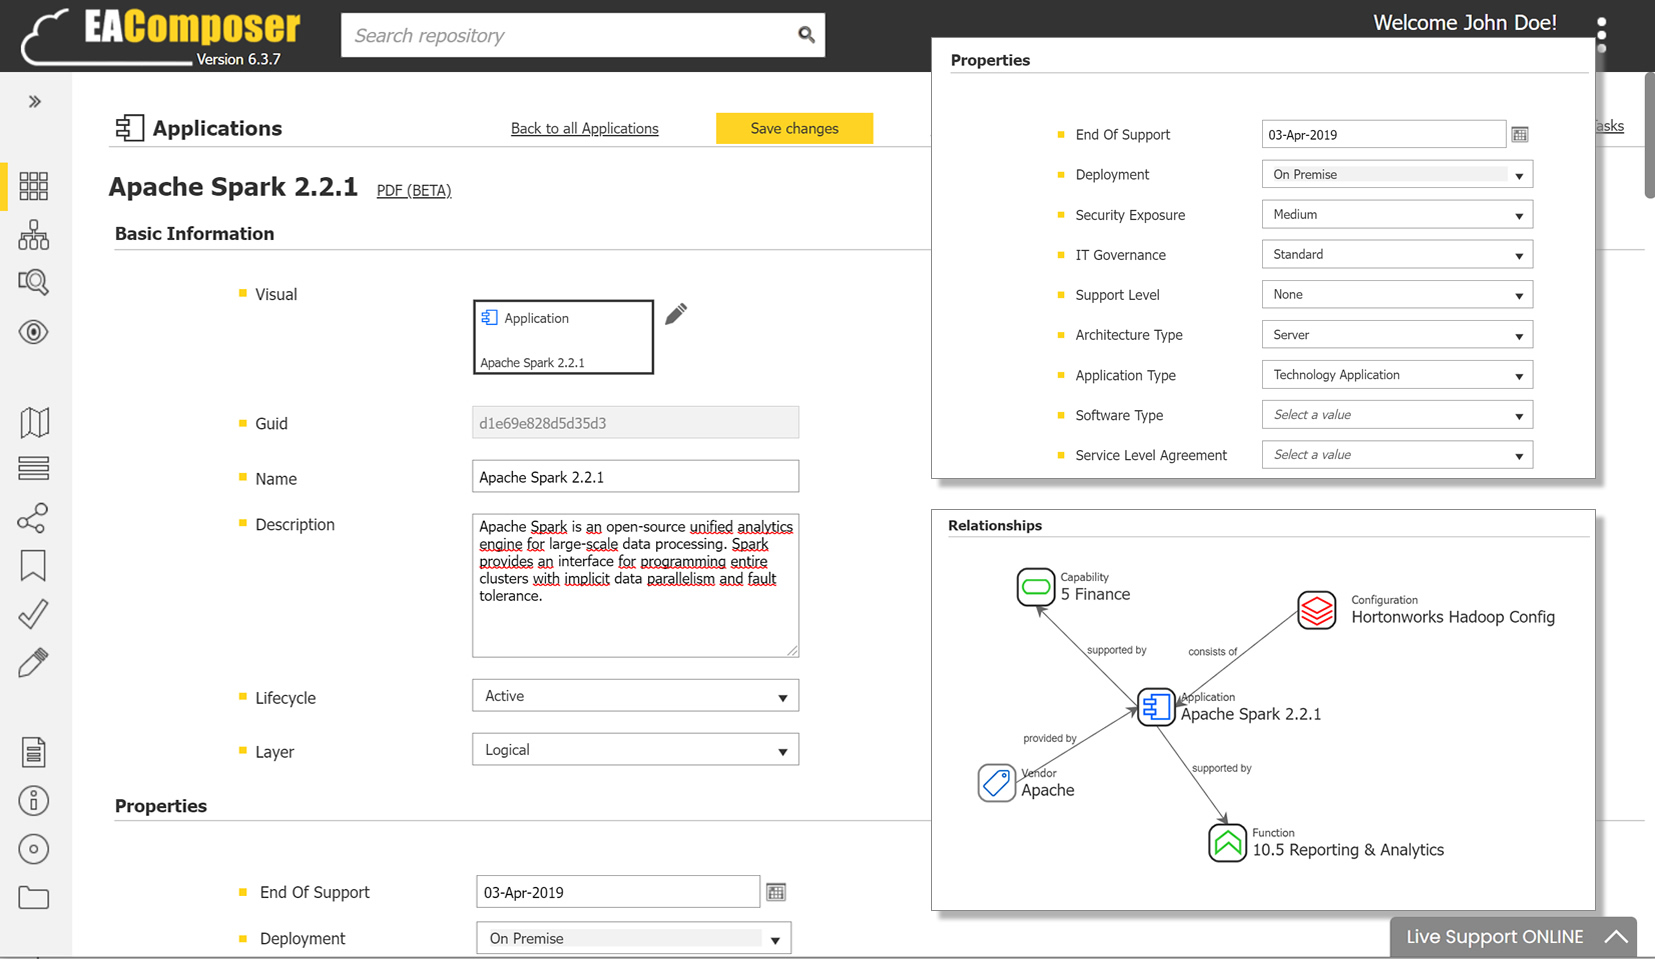This screenshot has height=959, width=1655.
Task: Click the search magnifier icon
Action: point(806,35)
